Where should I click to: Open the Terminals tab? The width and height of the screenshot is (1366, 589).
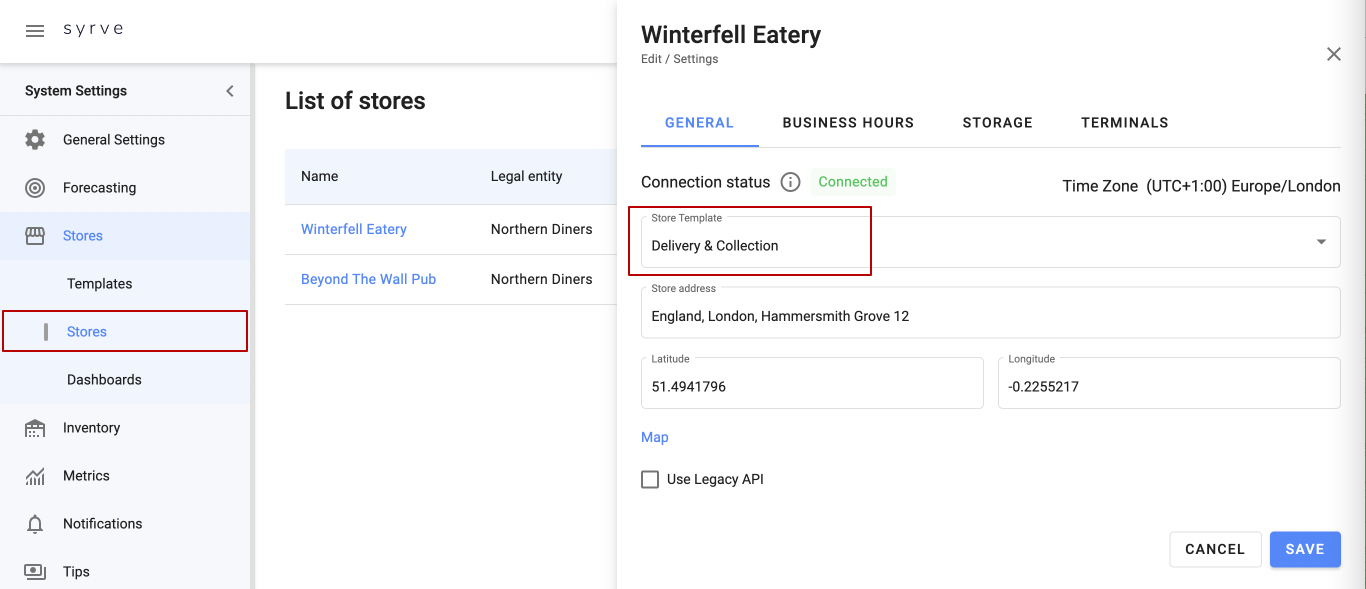(x=1124, y=123)
